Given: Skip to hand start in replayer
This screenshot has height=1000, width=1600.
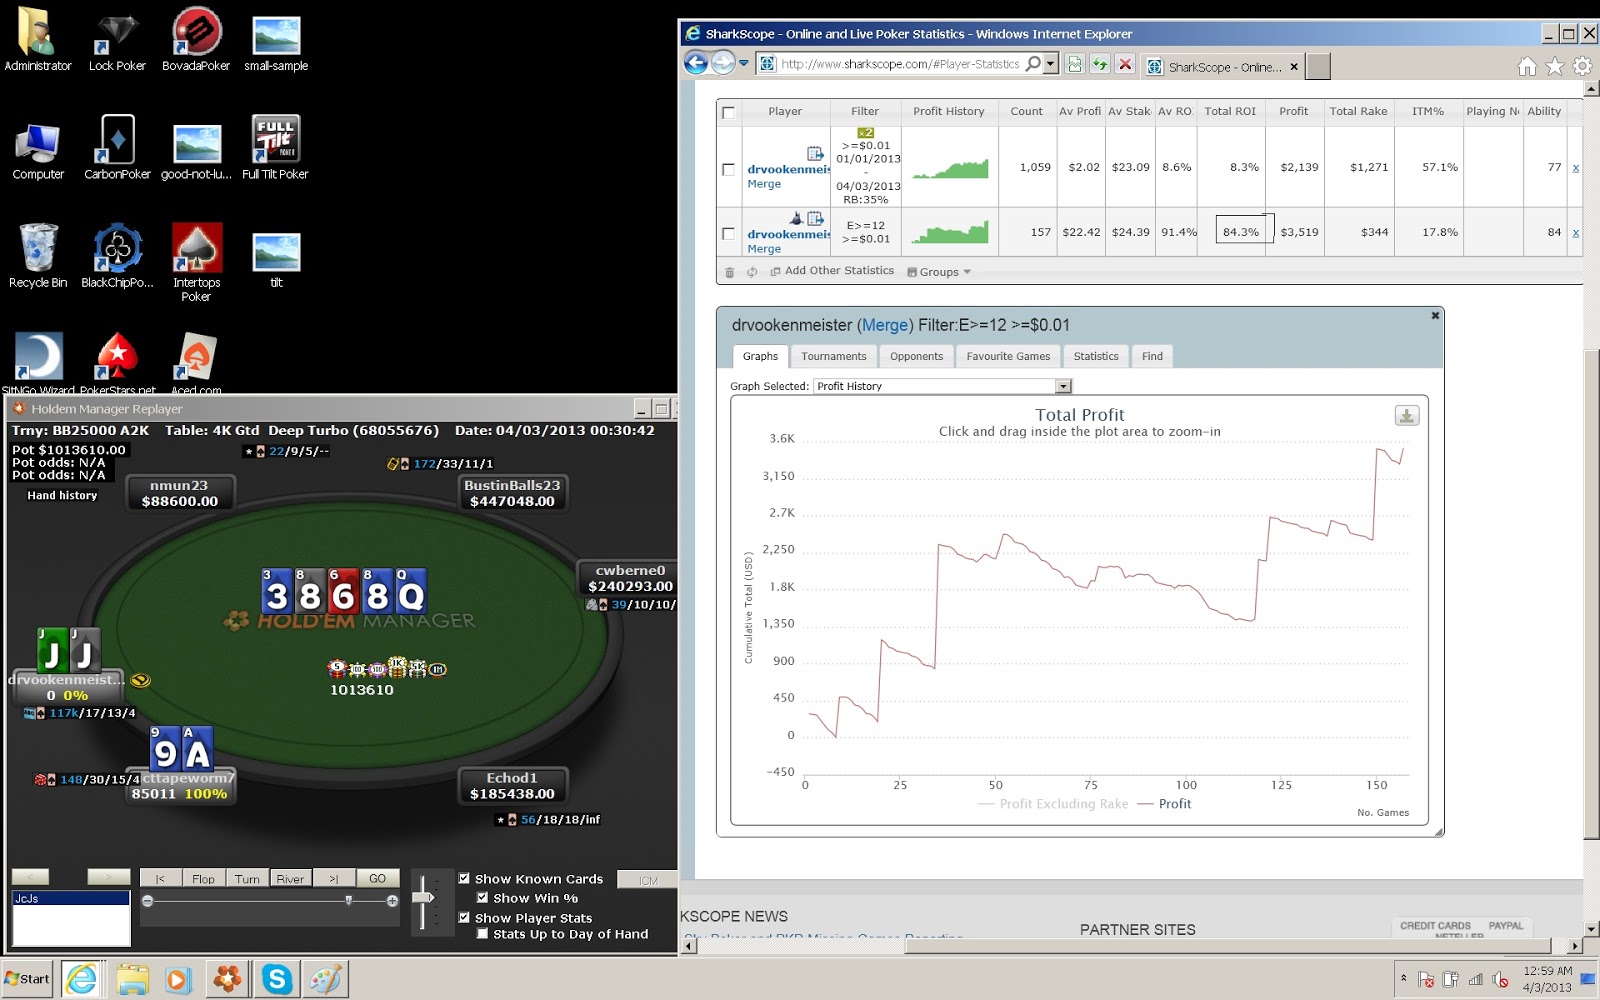Looking at the screenshot, I should coord(160,878).
